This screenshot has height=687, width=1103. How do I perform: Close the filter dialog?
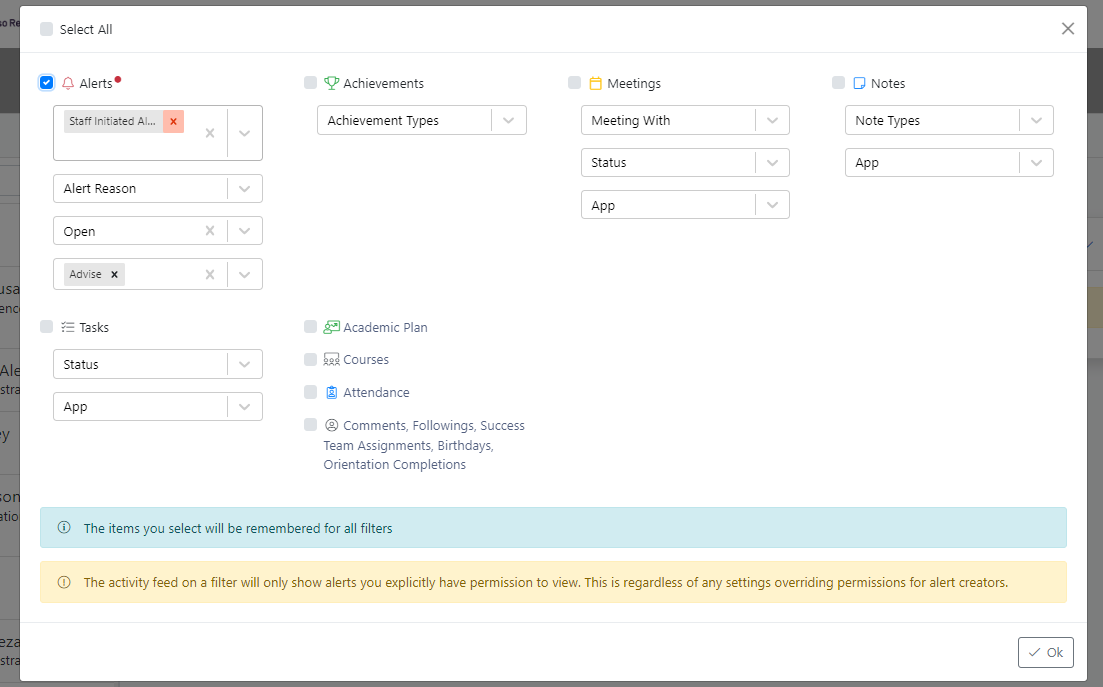pyautogui.click(x=1068, y=28)
